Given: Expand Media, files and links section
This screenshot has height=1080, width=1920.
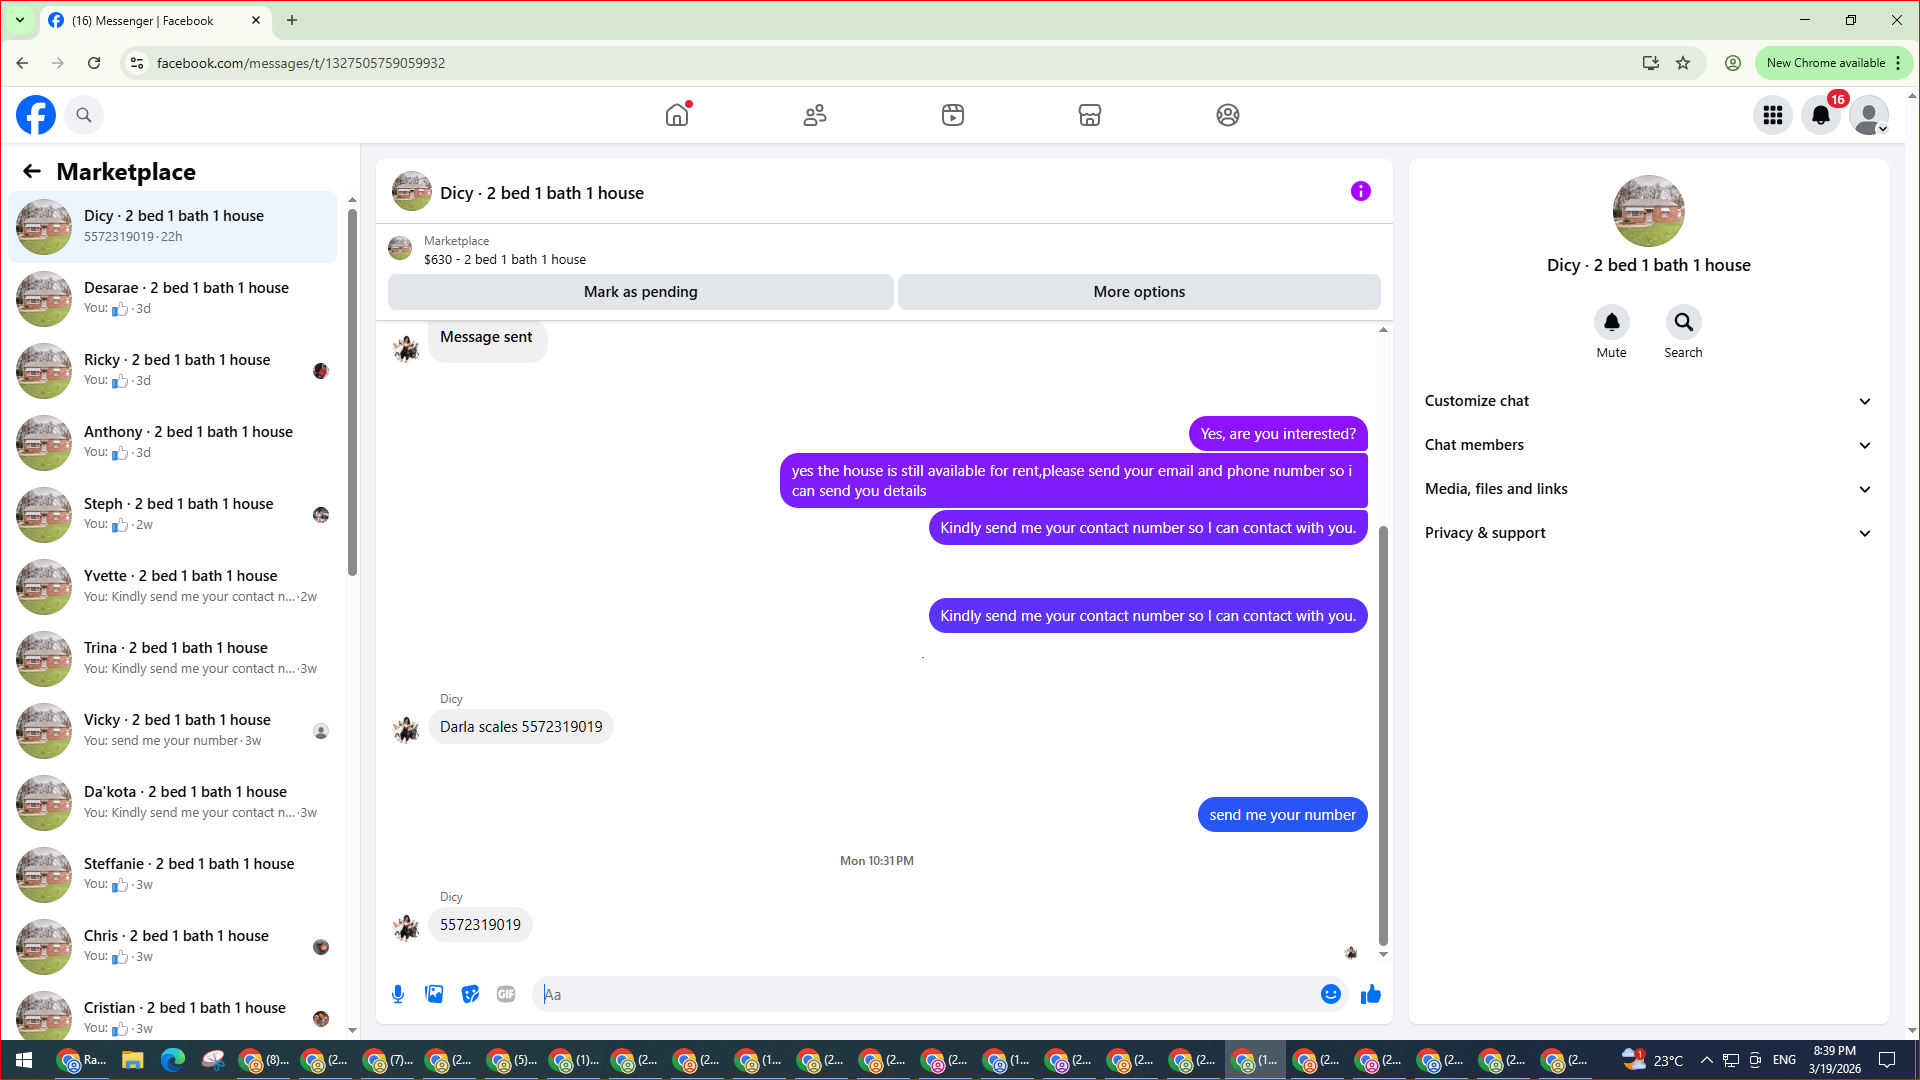Looking at the screenshot, I should click(x=1647, y=489).
